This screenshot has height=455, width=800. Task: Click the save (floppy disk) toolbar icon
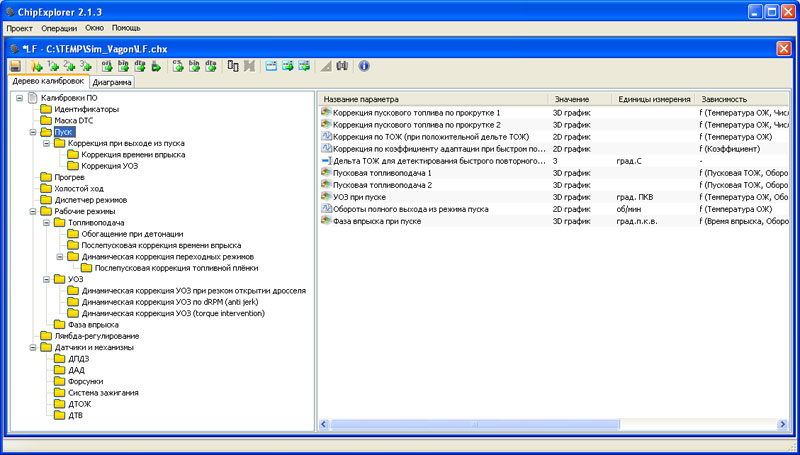(x=15, y=66)
